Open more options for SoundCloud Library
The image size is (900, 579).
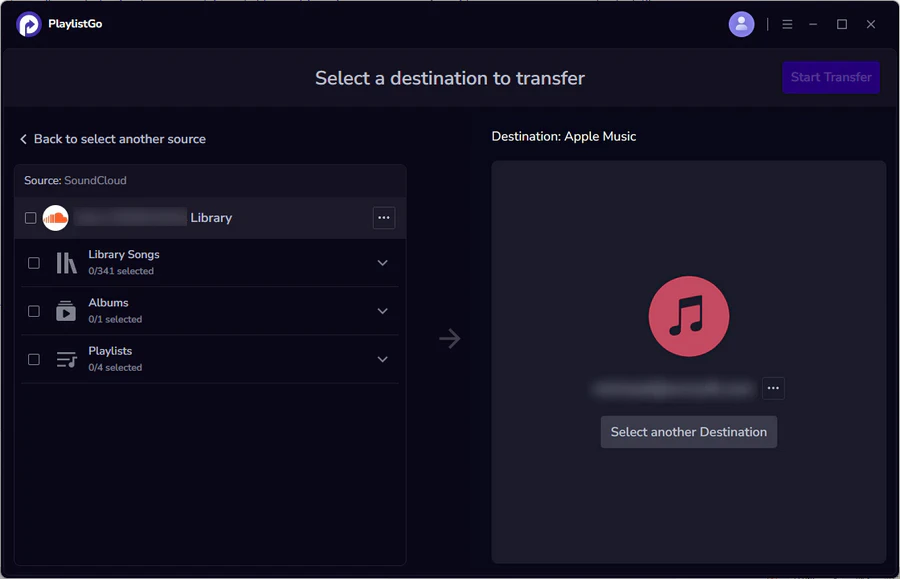click(x=383, y=217)
